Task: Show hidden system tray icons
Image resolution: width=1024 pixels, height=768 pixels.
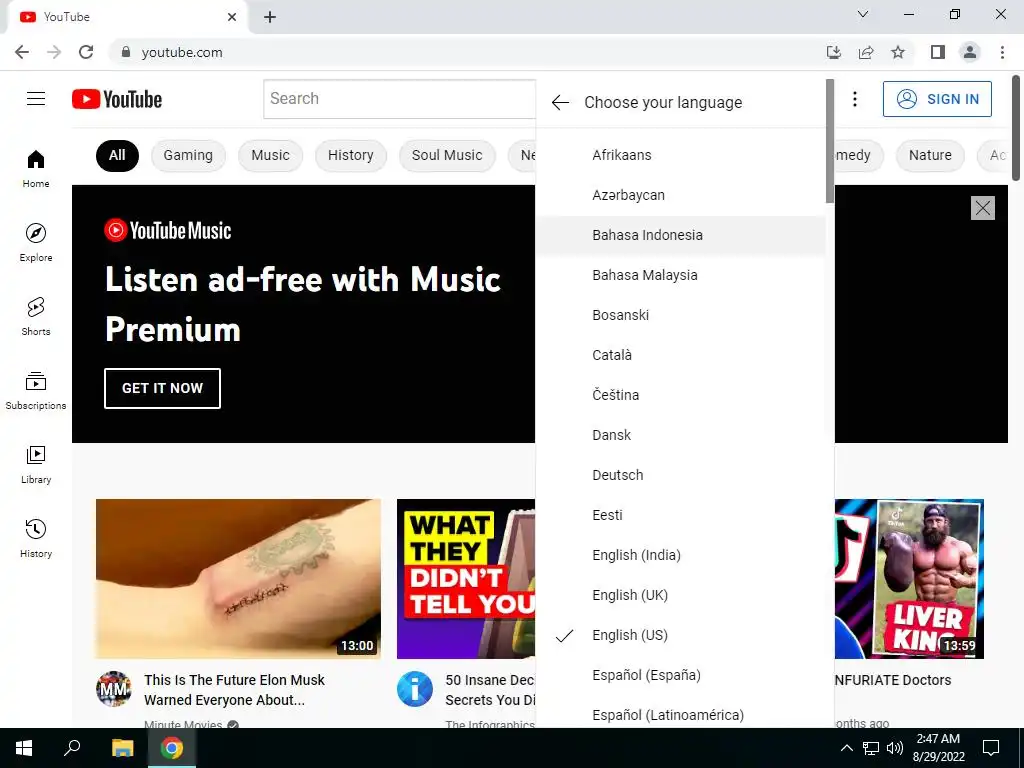Action: point(846,748)
